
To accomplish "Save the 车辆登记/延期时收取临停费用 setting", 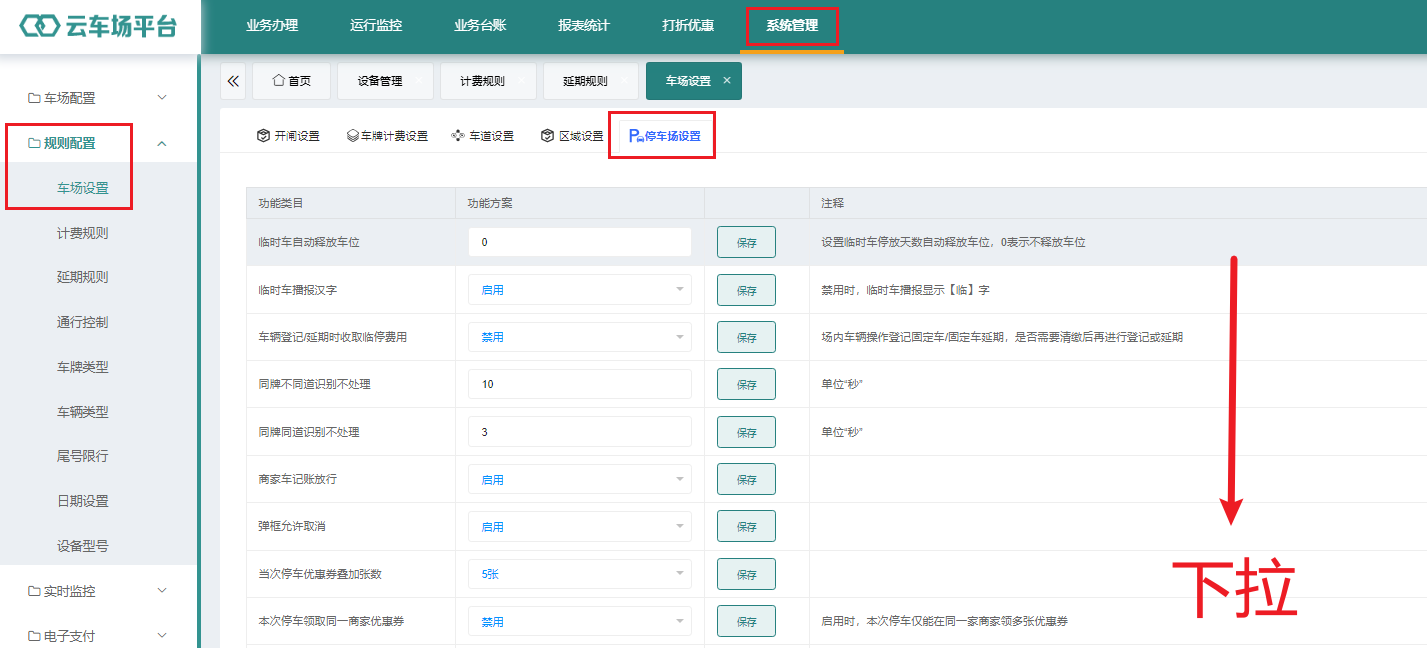I will coord(746,337).
